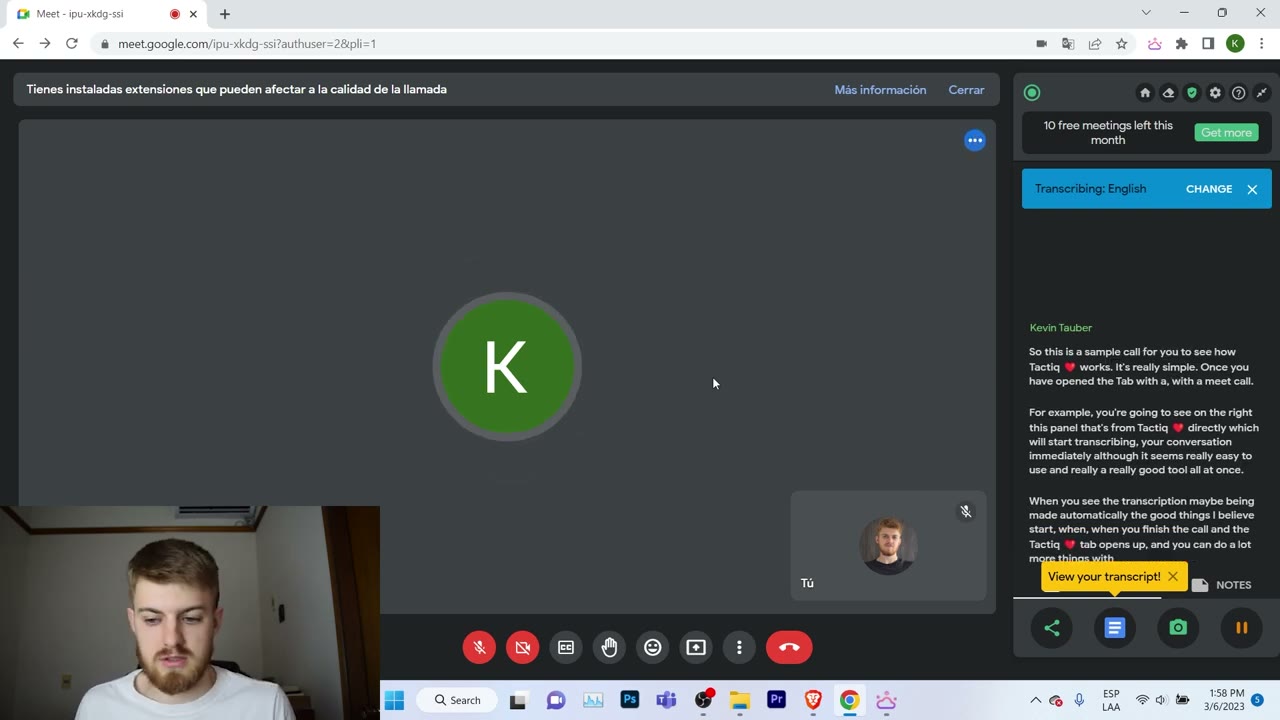This screenshot has width=1280, height=720.
Task: Click Más información link
Action: (880, 90)
